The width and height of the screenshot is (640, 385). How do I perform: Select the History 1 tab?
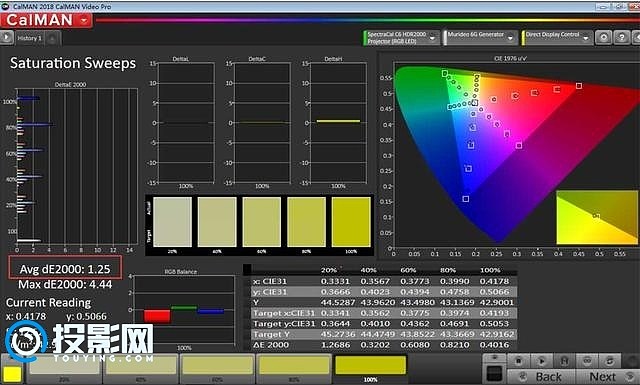[x=30, y=38]
